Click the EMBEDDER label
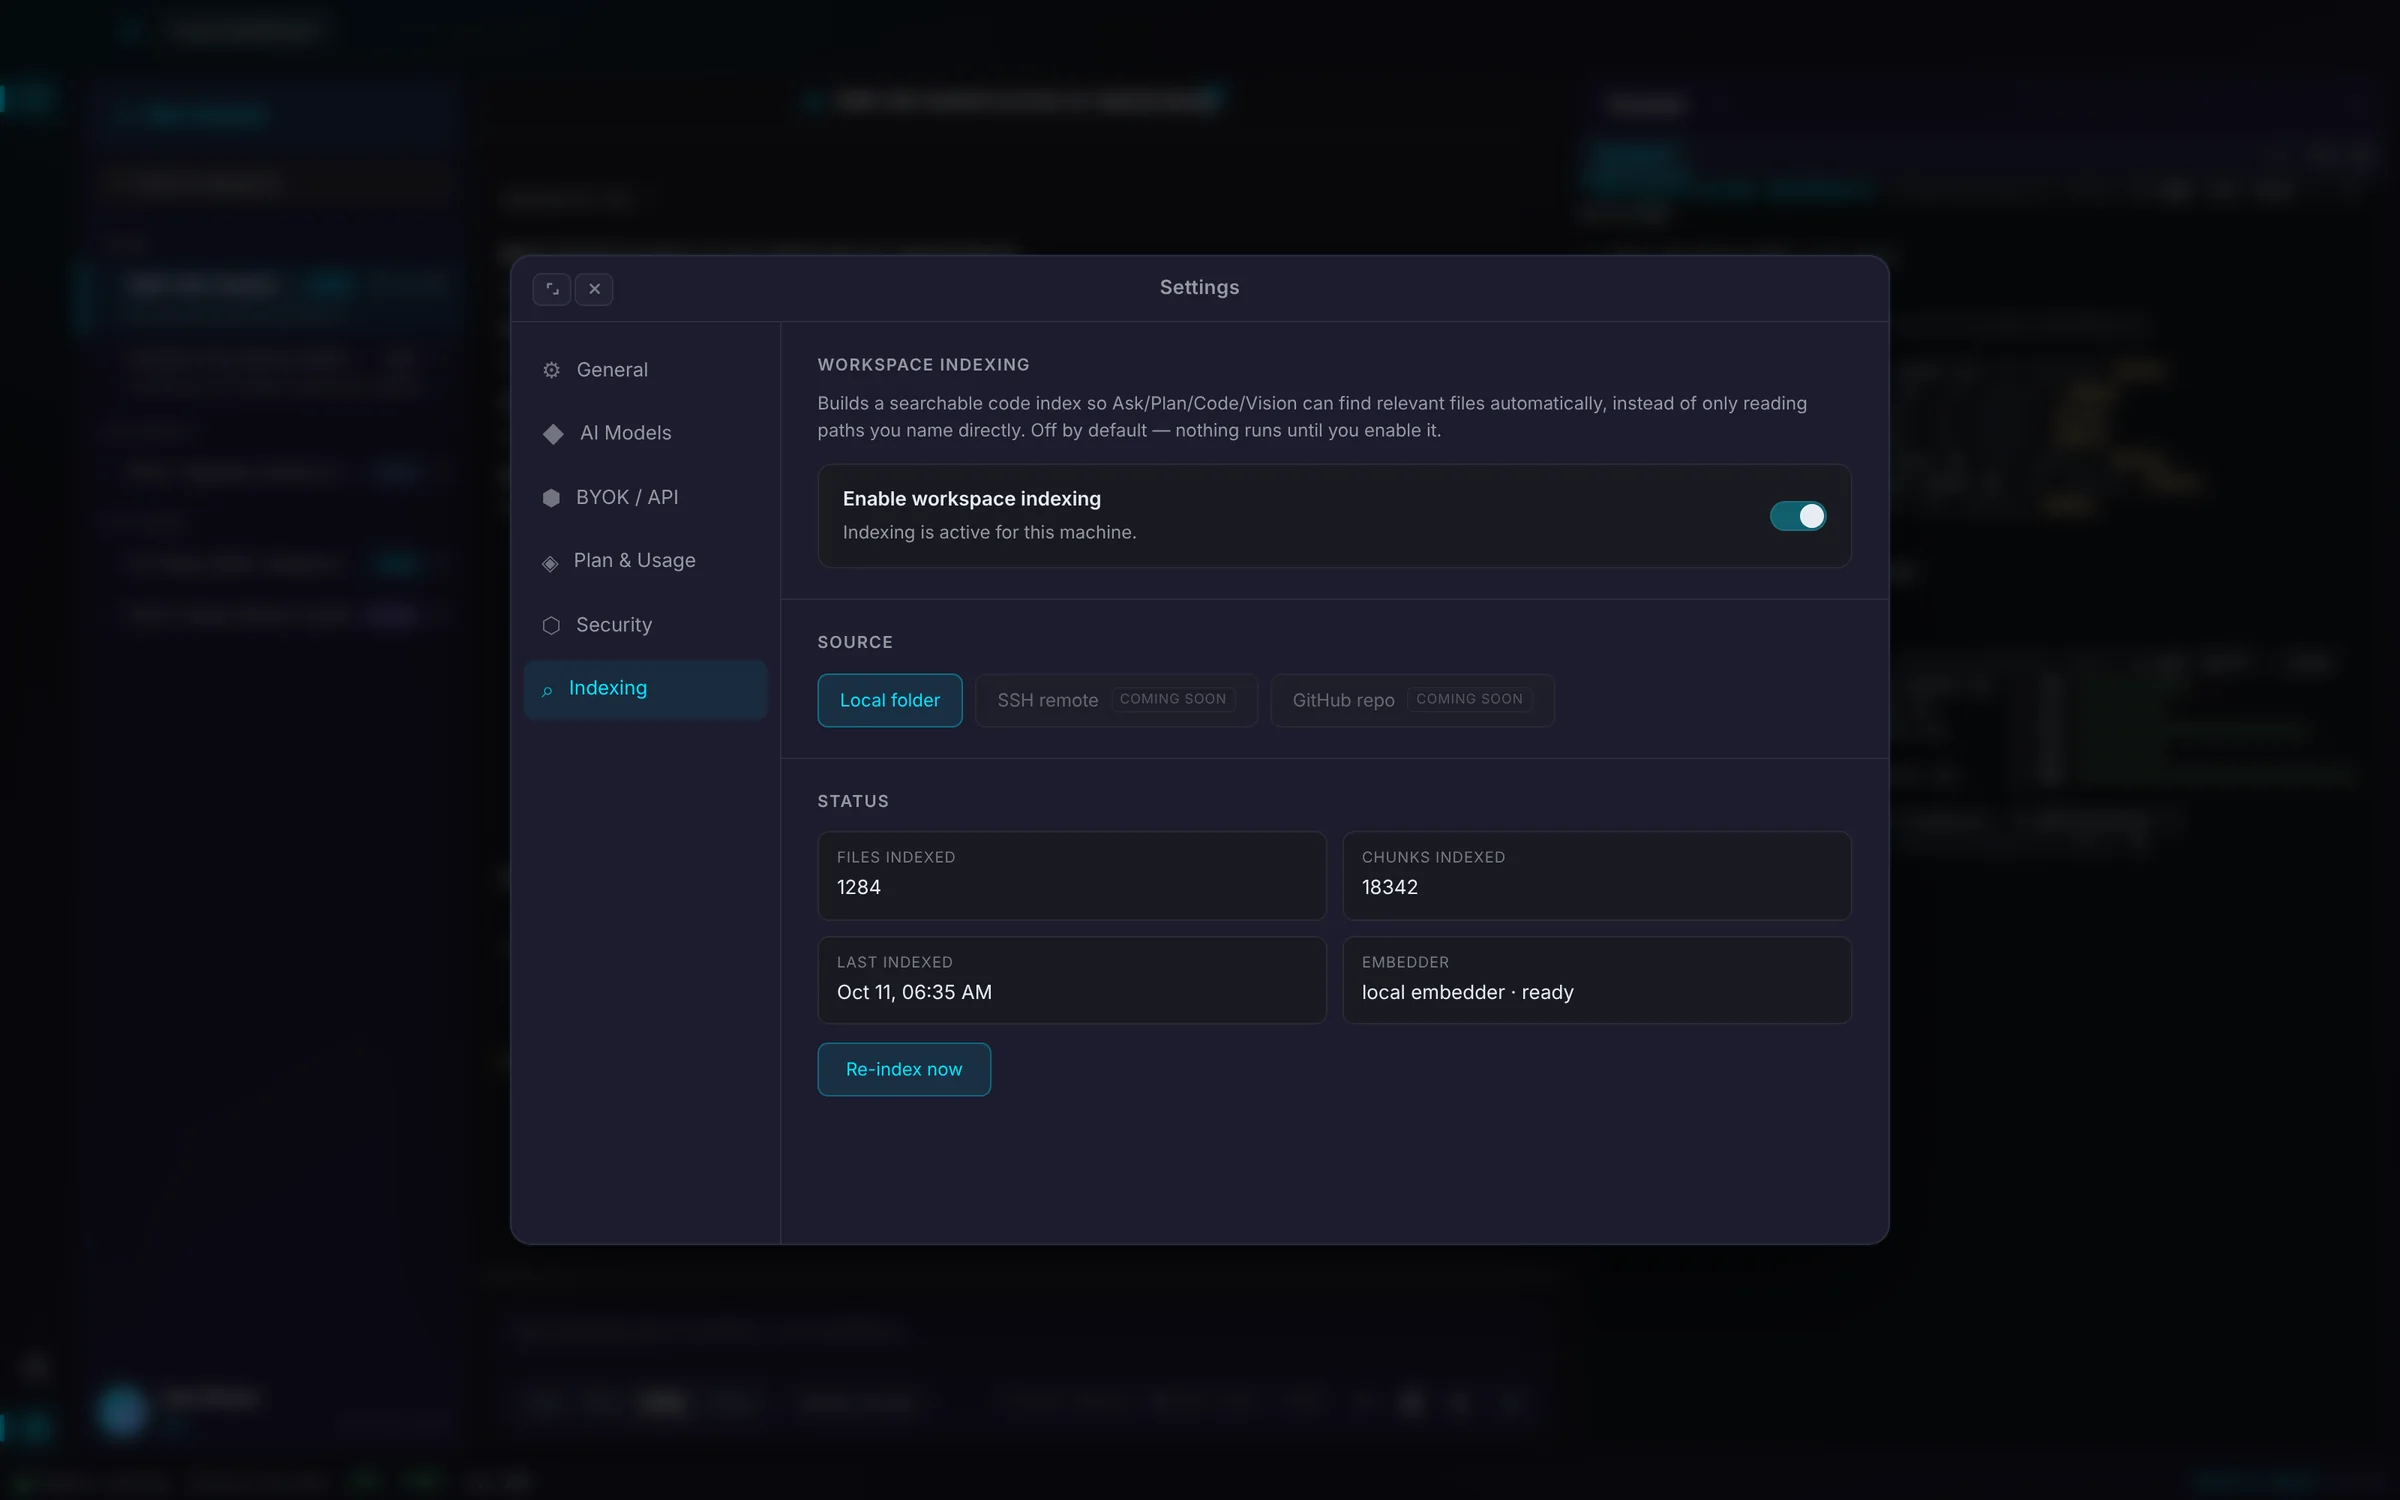This screenshot has height=1500, width=2400. pyautogui.click(x=1405, y=962)
